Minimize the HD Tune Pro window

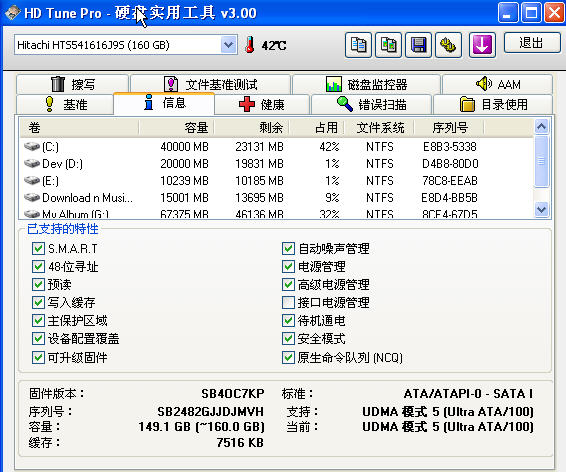click(x=508, y=13)
